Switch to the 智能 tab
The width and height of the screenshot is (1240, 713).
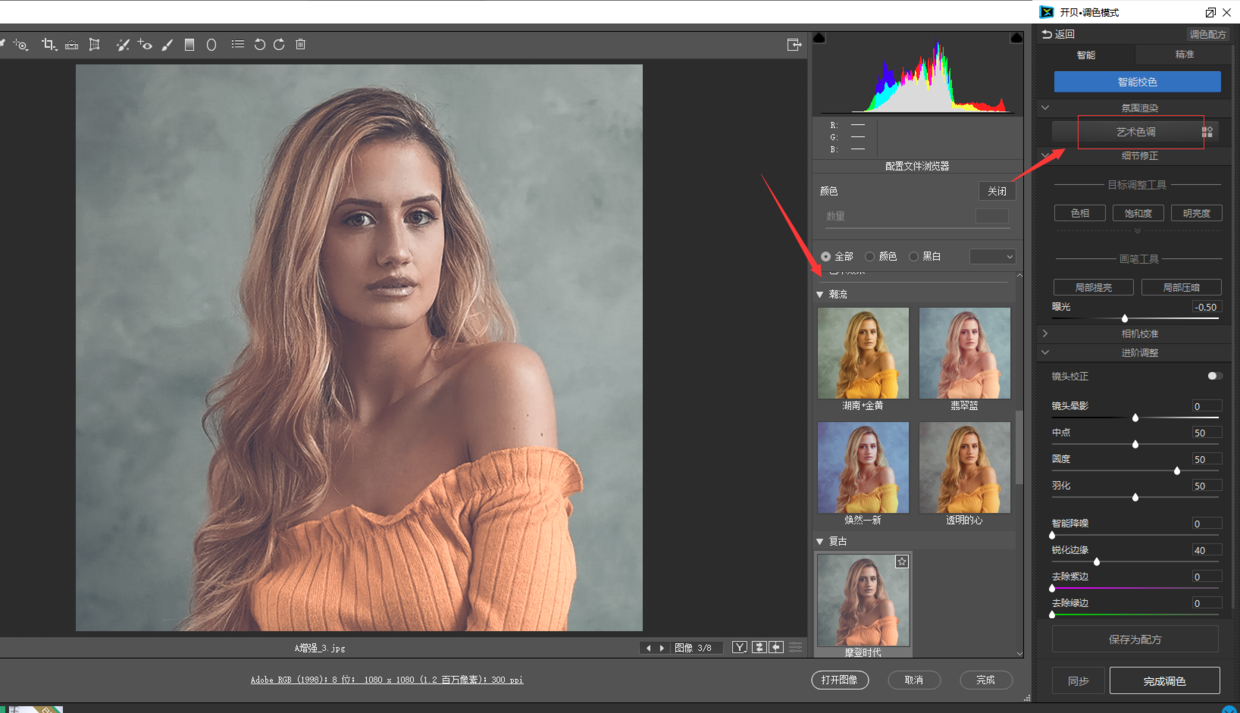[1086, 55]
